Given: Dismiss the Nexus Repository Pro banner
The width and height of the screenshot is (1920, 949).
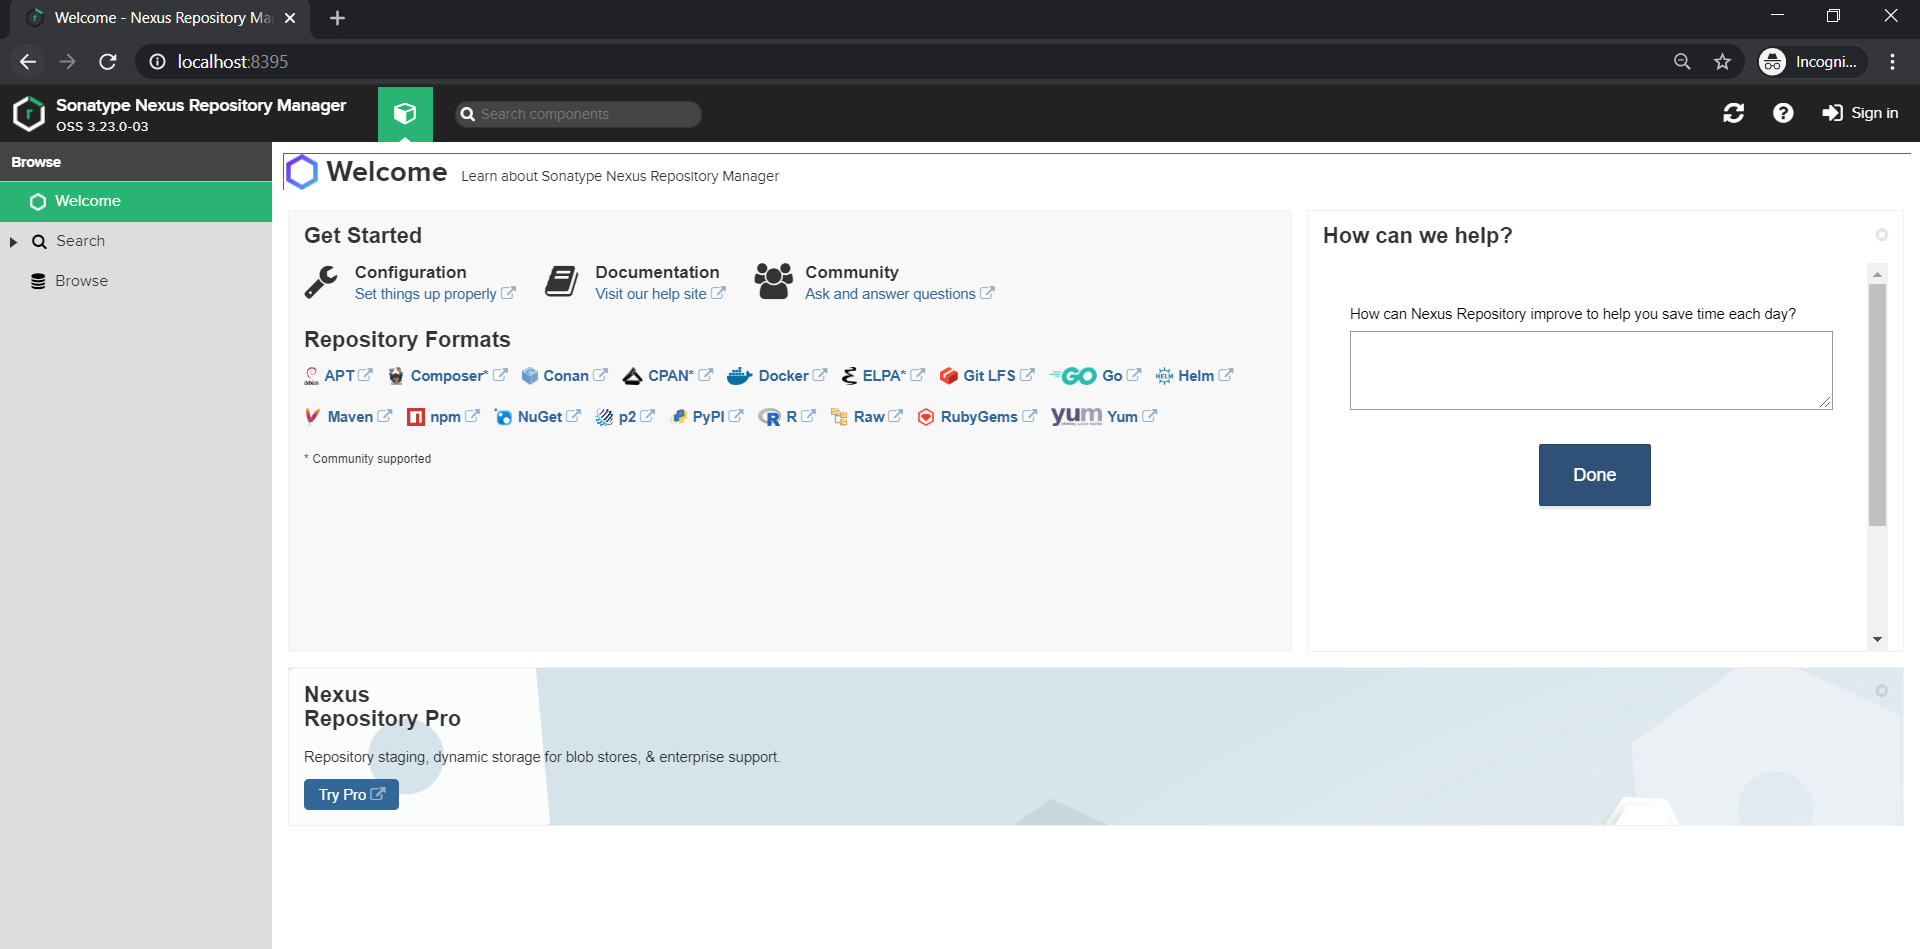Looking at the screenshot, I should [1881, 691].
